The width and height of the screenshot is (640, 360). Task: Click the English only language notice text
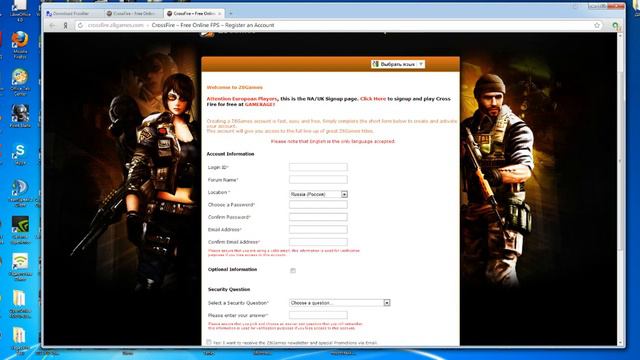[333, 141]
